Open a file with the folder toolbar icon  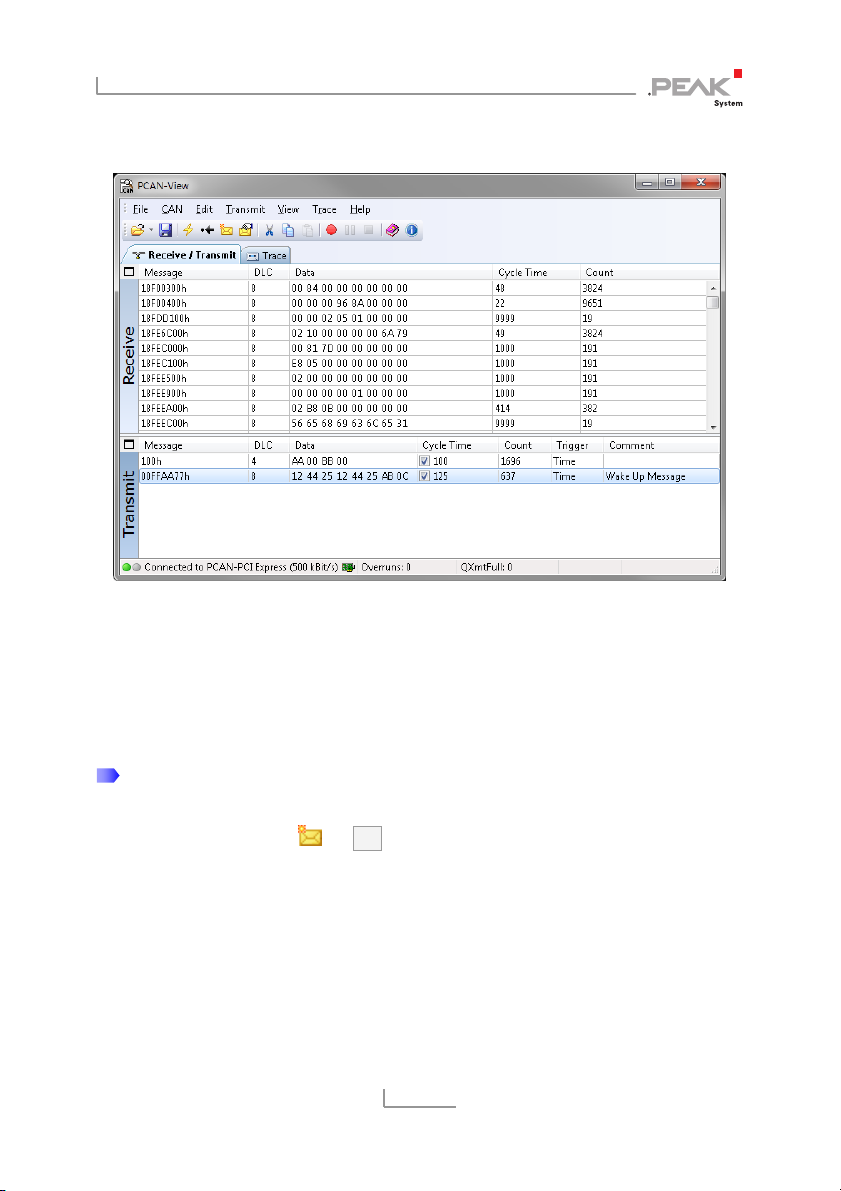point(138,230)
